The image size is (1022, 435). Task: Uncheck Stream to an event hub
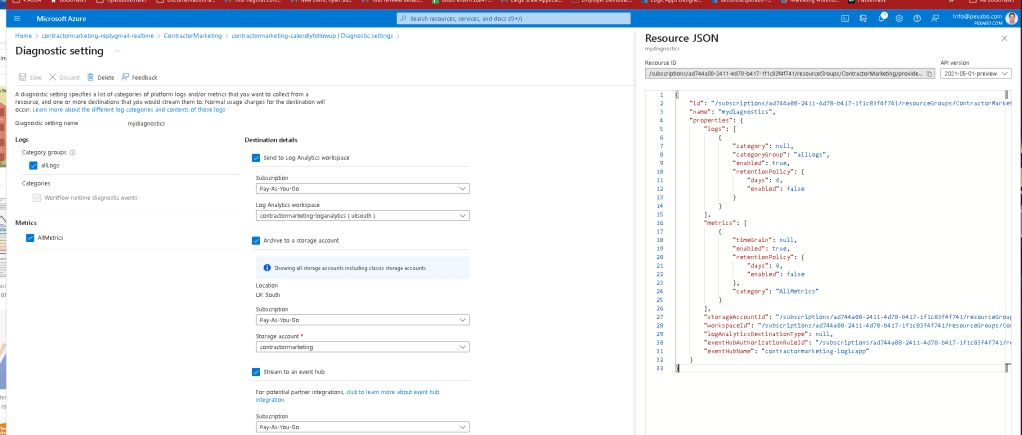point(256,372)
